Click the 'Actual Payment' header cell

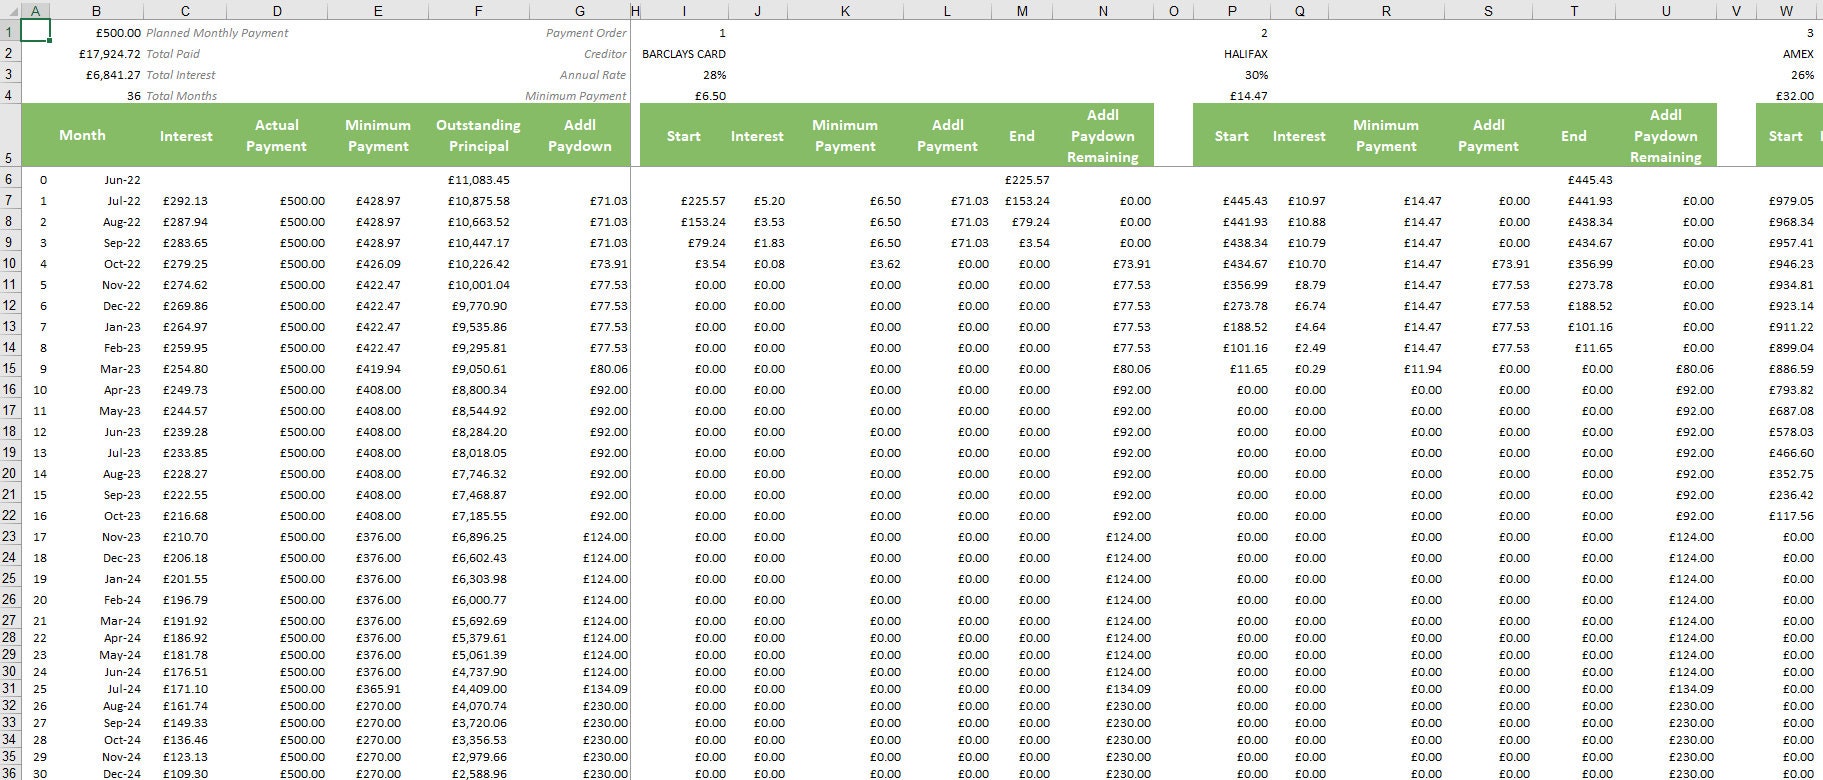click(x=277, y=135)
